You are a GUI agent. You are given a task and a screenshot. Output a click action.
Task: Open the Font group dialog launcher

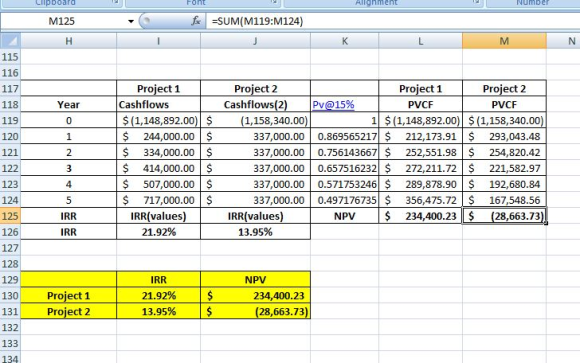[x=274, y=2]
